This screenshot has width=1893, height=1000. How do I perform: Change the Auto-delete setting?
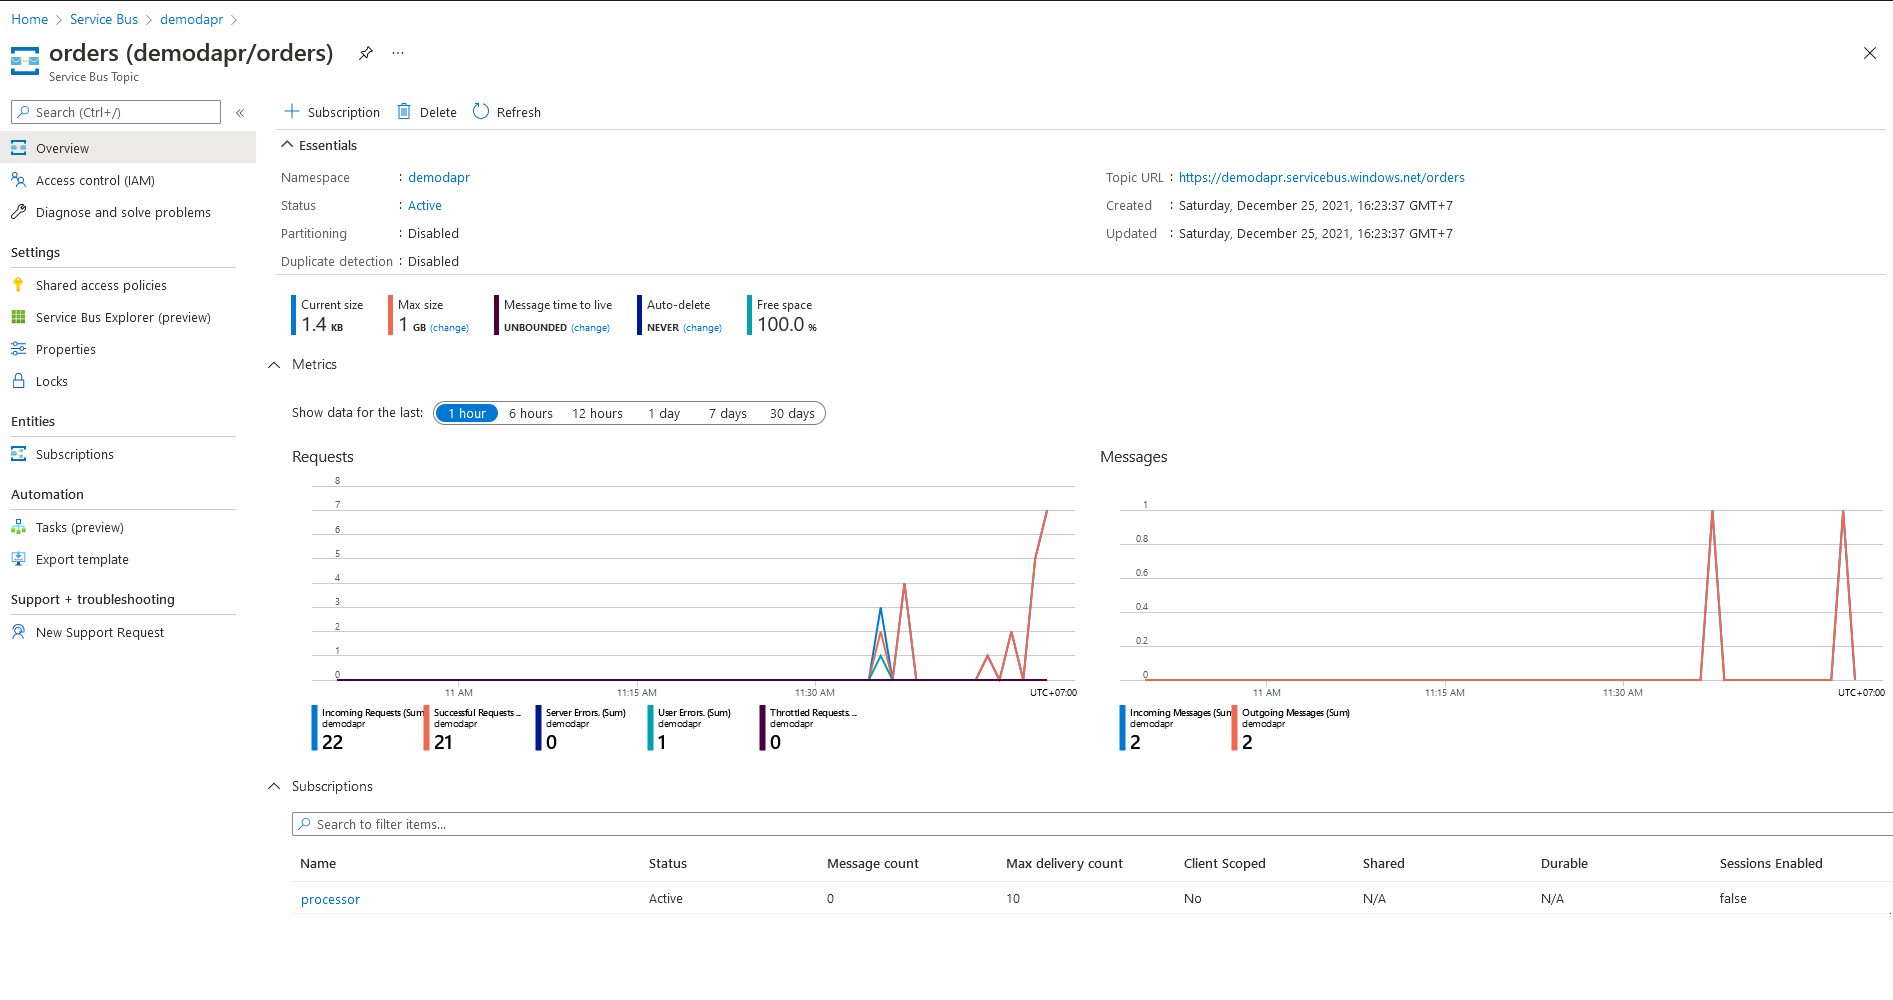point(703,328)
